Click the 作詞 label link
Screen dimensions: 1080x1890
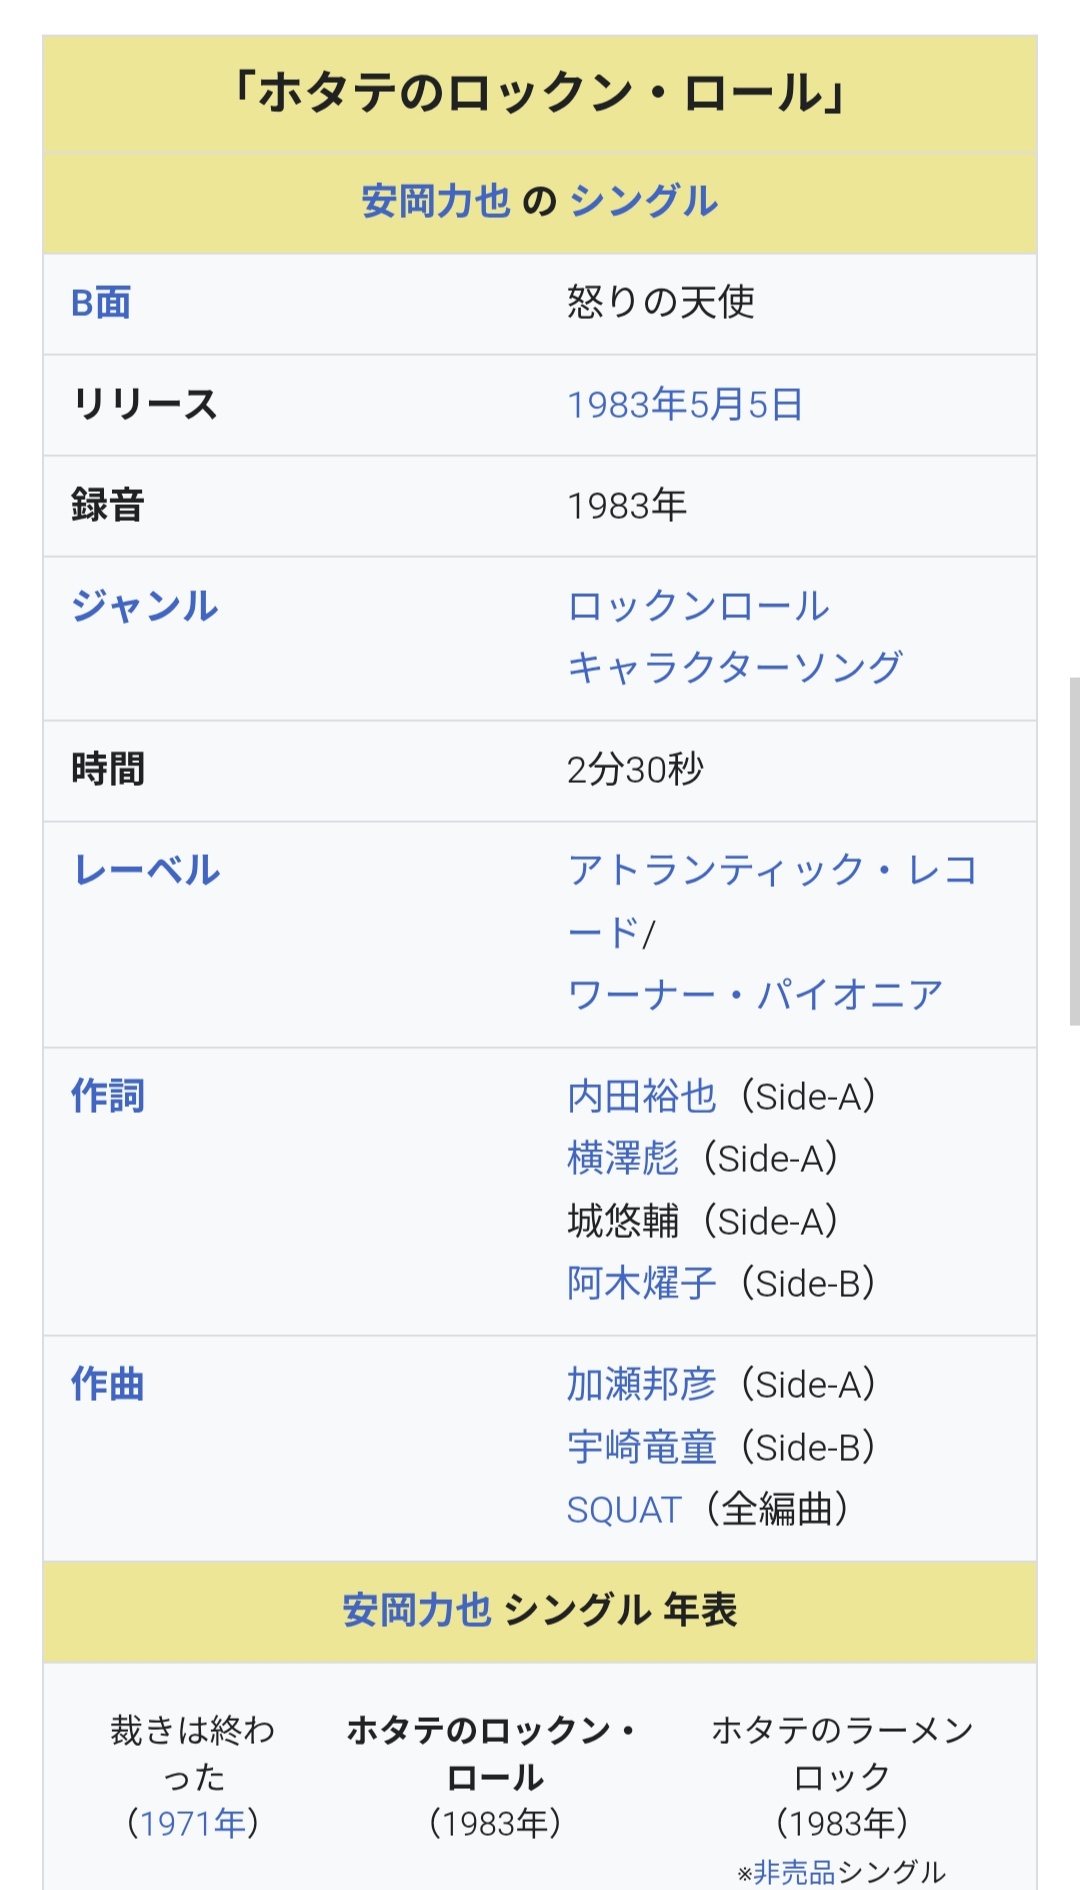(108, 1096)
